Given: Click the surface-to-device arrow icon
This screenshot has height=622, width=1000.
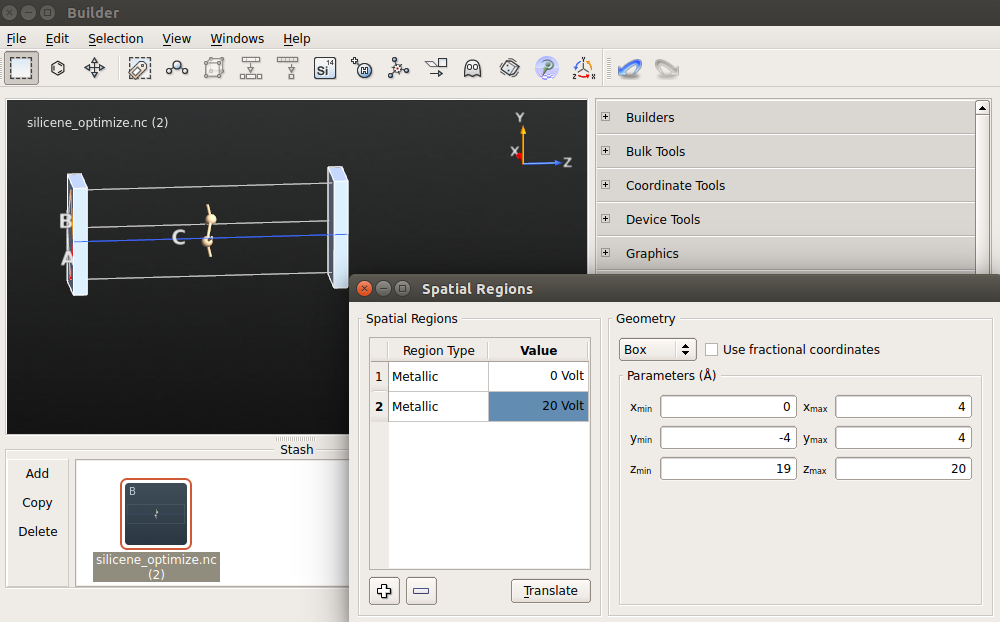Looking at the screenshot, I should (436, 68).
